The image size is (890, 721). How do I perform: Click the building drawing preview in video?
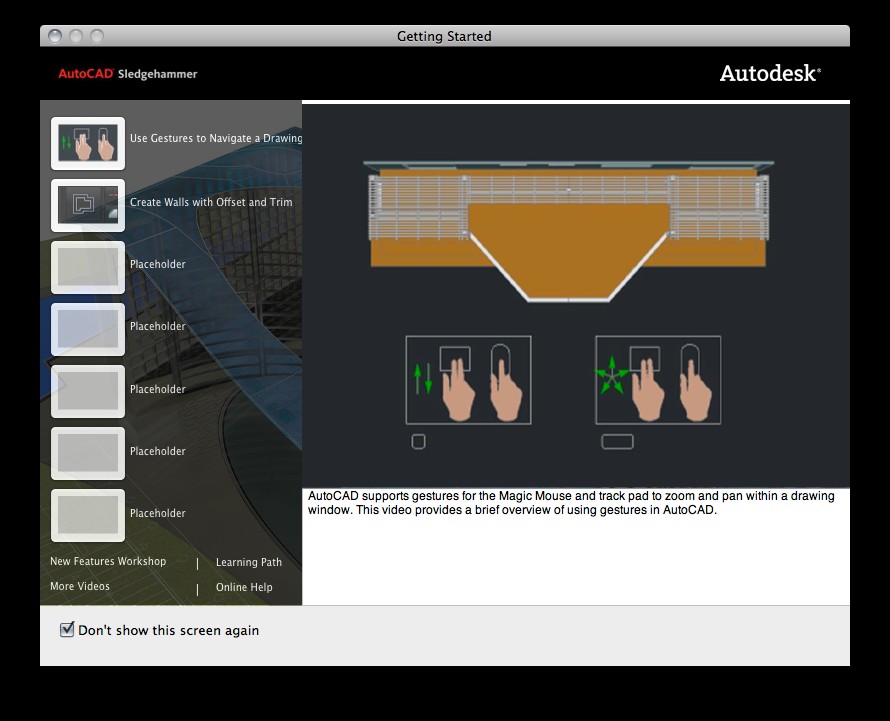pos(568,231)
